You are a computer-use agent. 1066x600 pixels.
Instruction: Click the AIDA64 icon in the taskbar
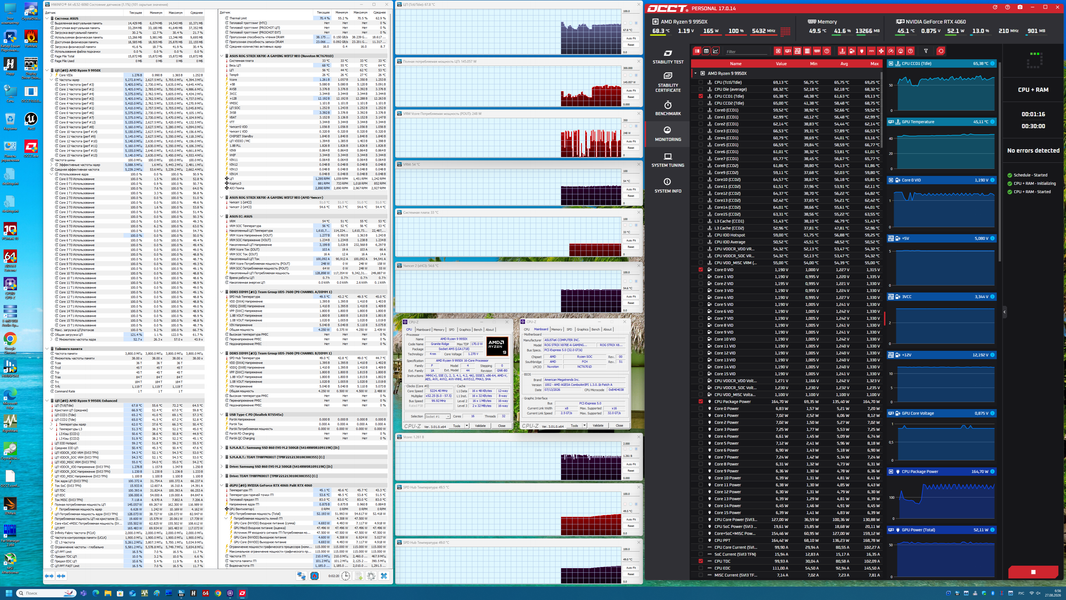click(x=205, y=593)
